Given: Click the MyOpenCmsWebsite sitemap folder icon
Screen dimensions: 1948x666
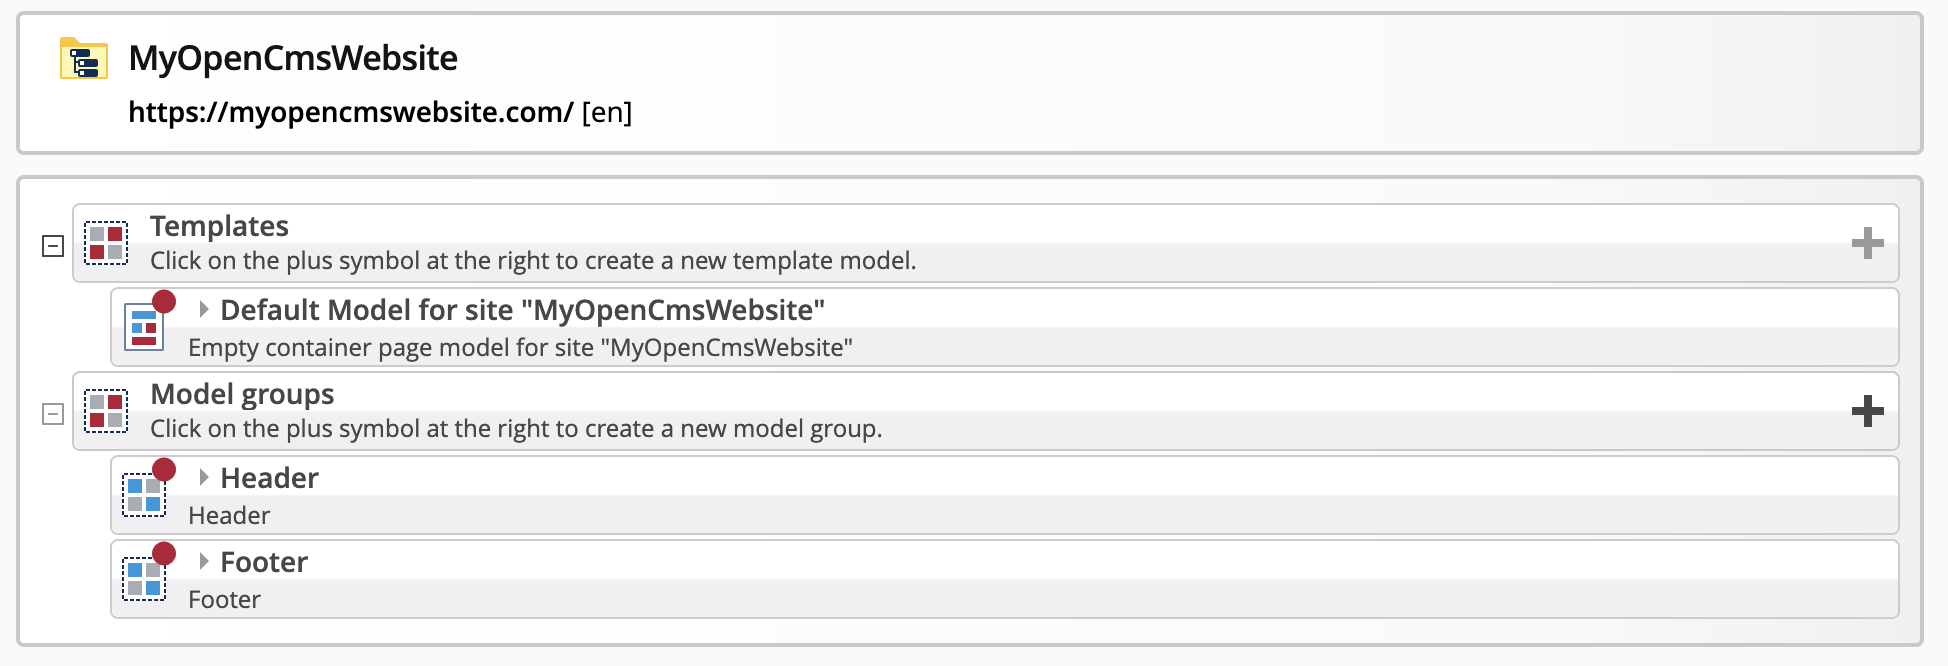Looking at the screenshot, I should click(84, 59).
